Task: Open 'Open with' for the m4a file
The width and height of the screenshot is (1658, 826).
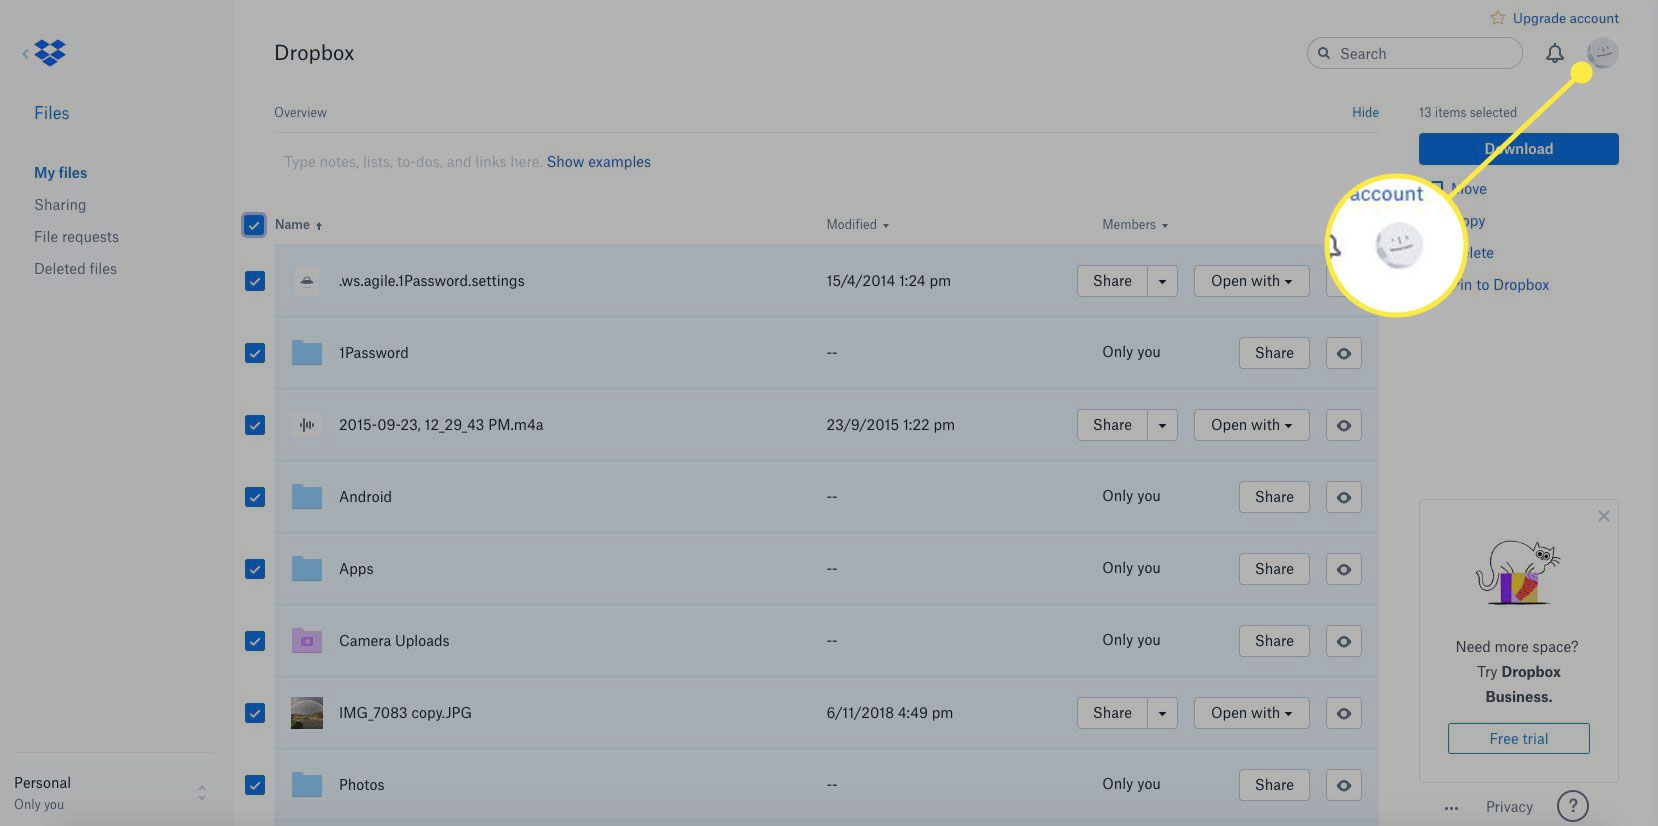Action: [1251, 425]
